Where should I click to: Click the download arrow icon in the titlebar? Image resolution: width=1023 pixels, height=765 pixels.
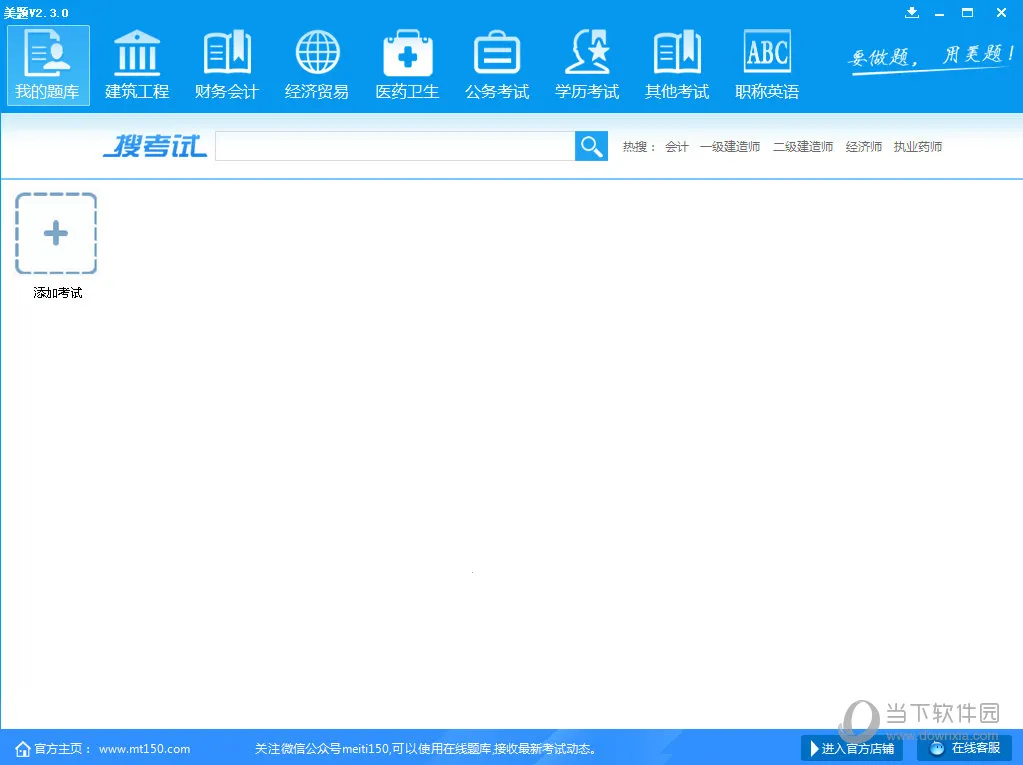tap(911, 13)
